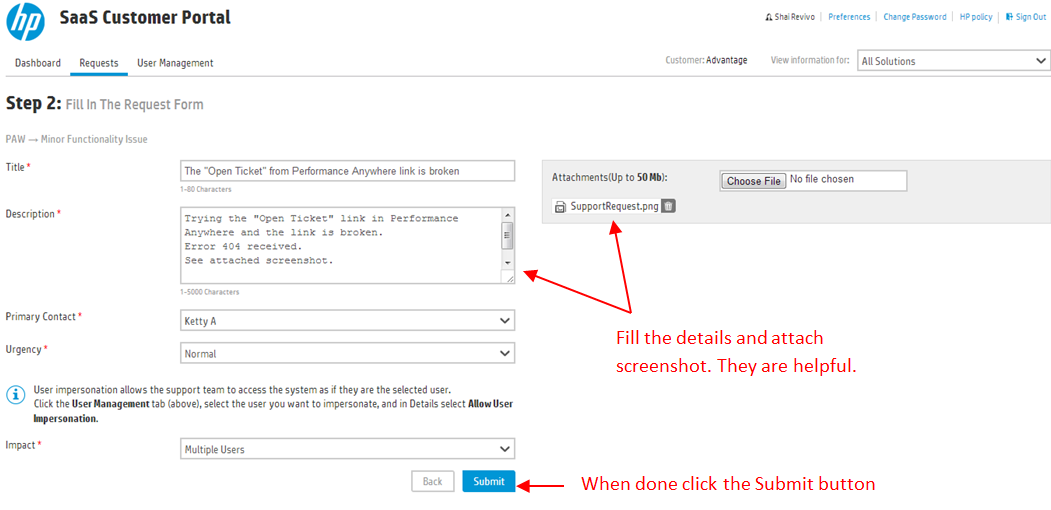Click the user name Shal Revivo
The width and height of the screenshot is (1051, 510).
(794, 17)
